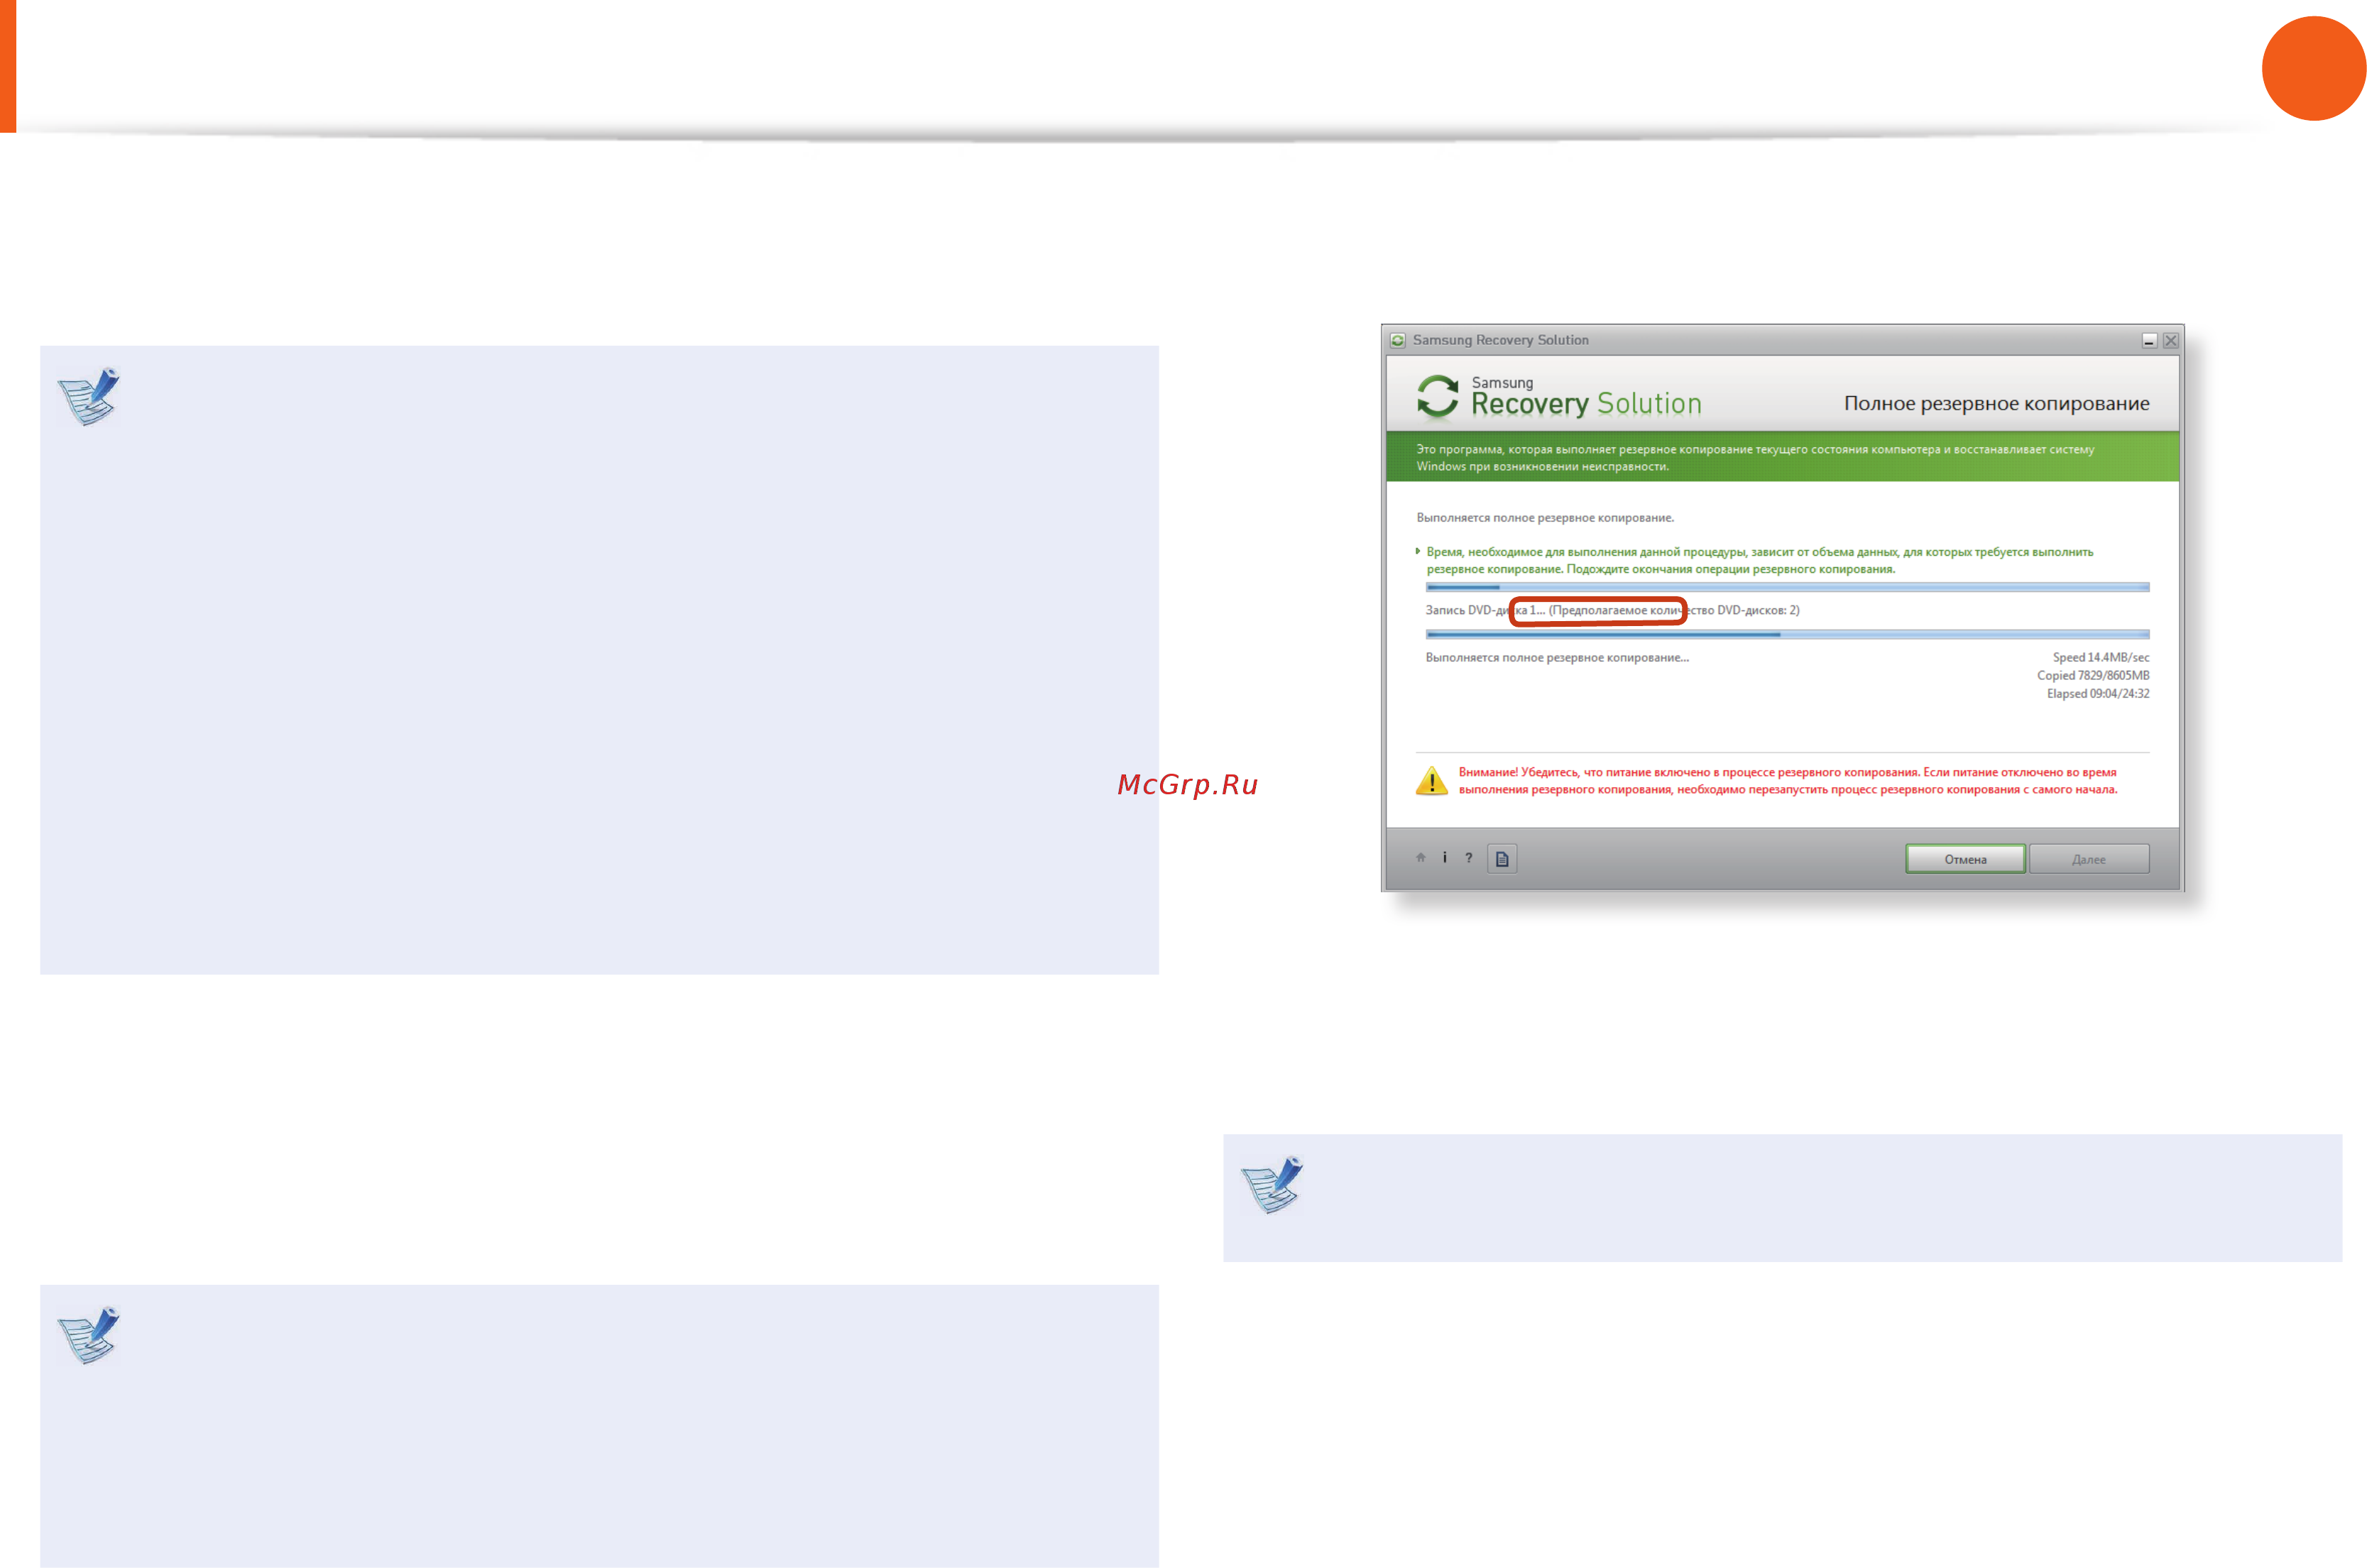Click the "Elapsed 09:04/24:32" text
This screenshot has width=2367, height=1568.
tap(2097, 693)
